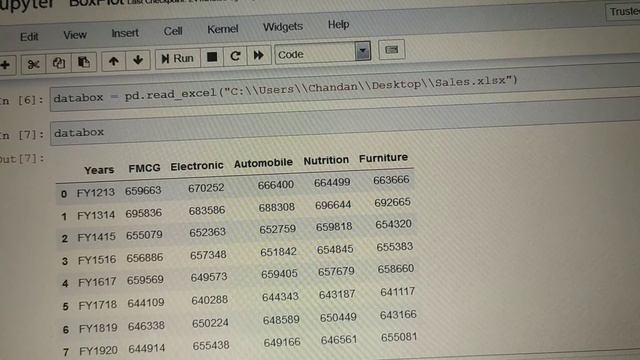Click Electronic value 640288

coord(209,300)
